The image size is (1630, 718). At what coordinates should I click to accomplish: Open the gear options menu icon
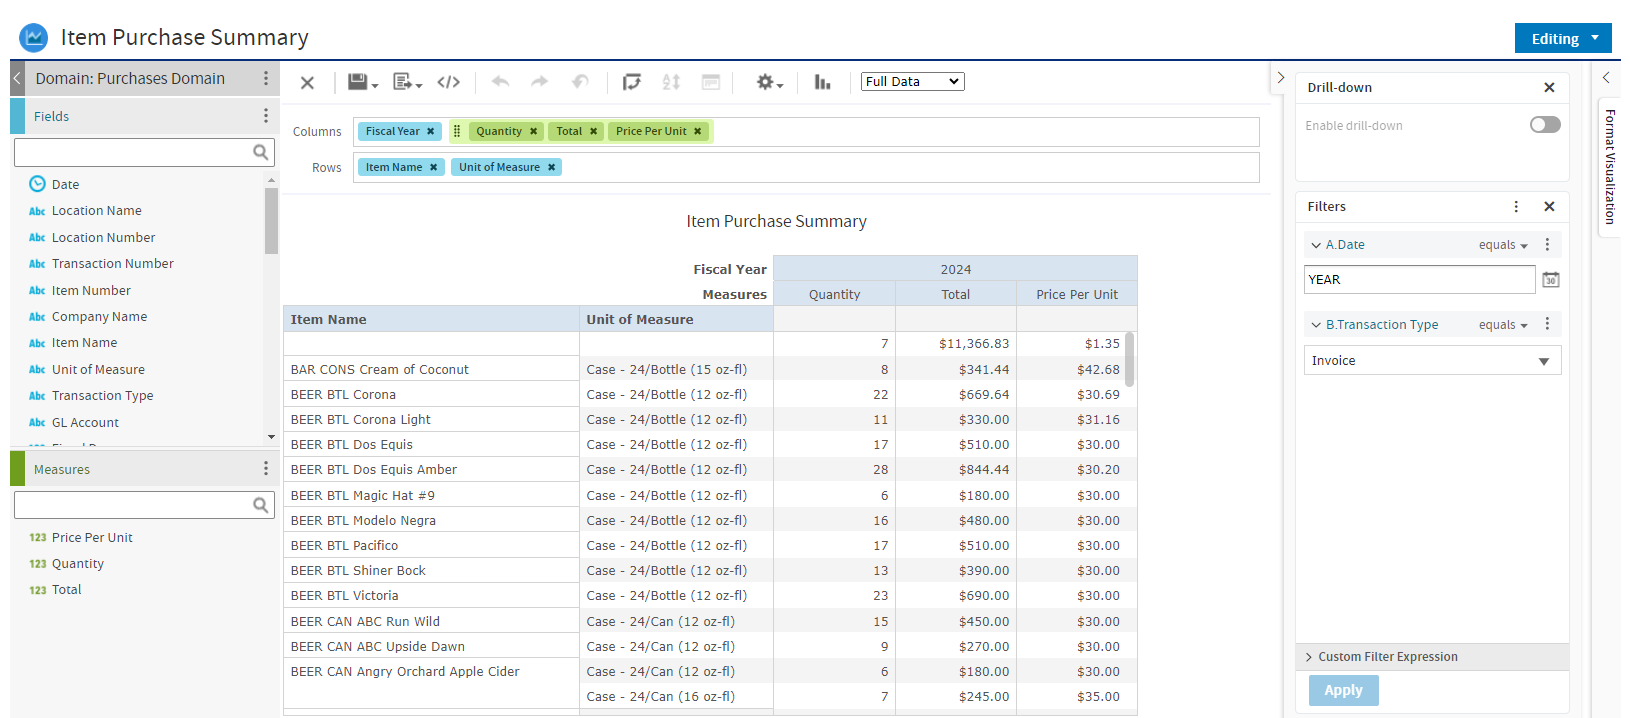[768, 82]
